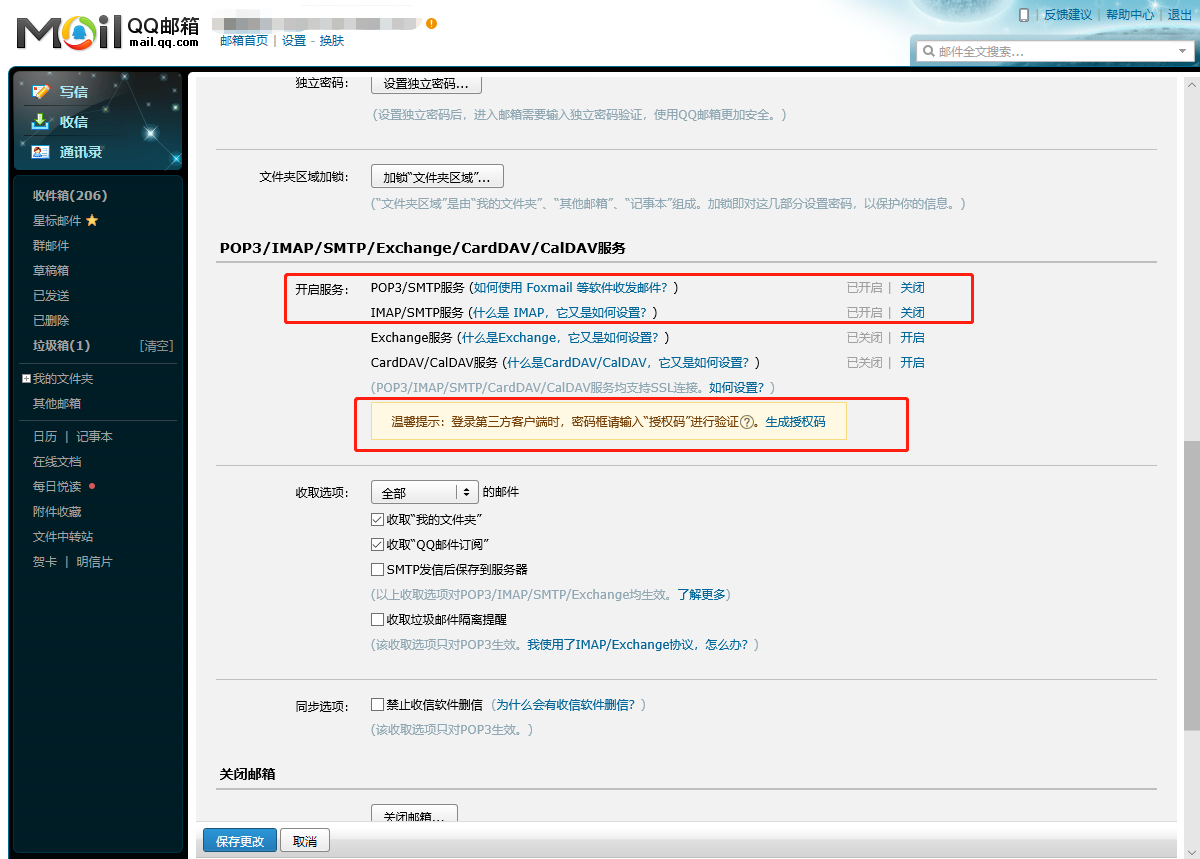Click the compose mail (写信) icon
Viewport: 1200px width, 859px height.
[x=41, y=92]
